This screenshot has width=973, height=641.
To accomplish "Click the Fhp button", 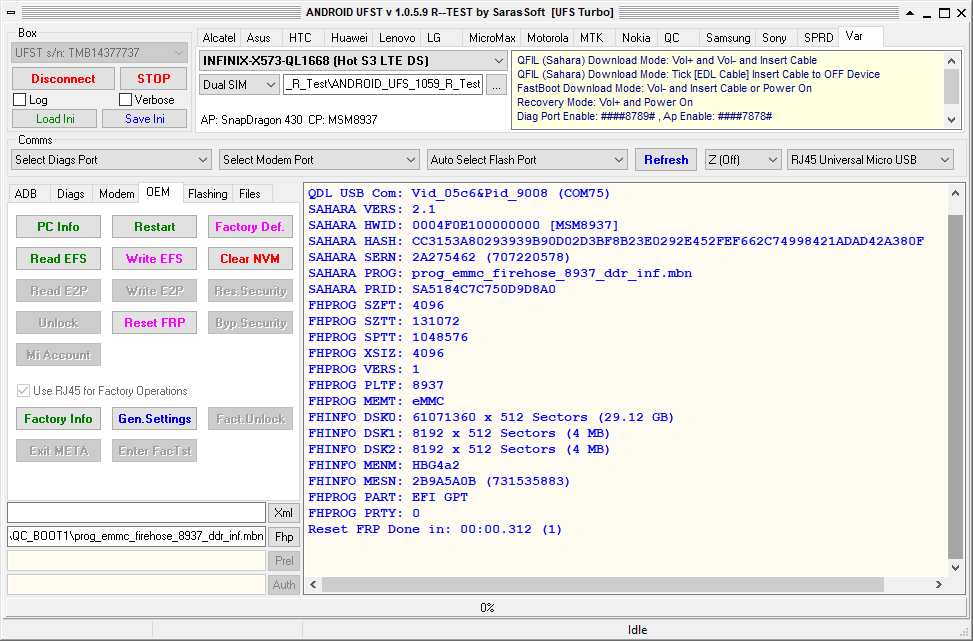I will (284, 537).
